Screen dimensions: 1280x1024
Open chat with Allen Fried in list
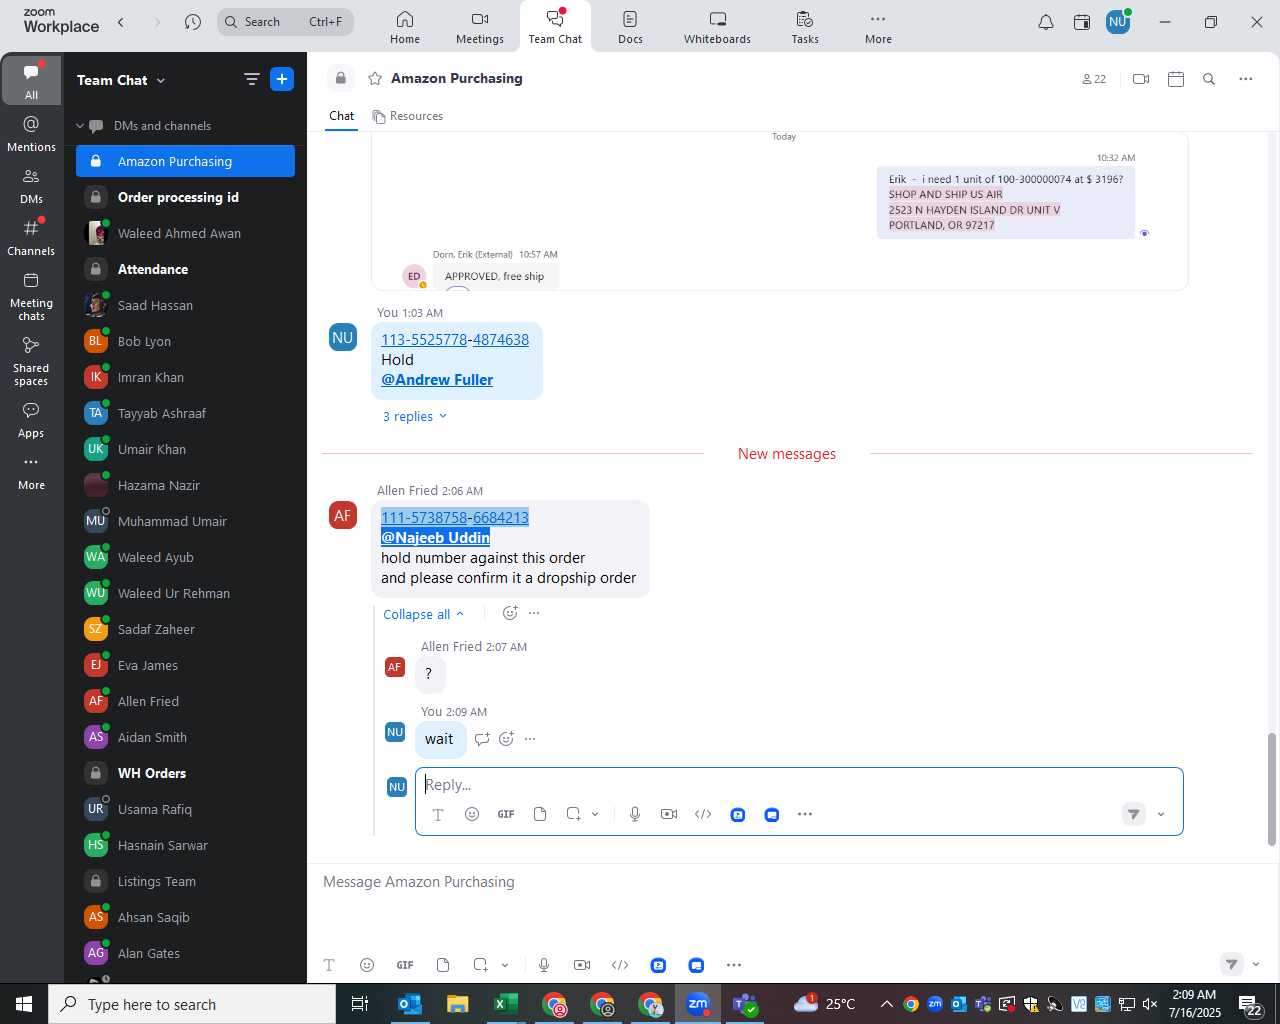tap(186, 701)
